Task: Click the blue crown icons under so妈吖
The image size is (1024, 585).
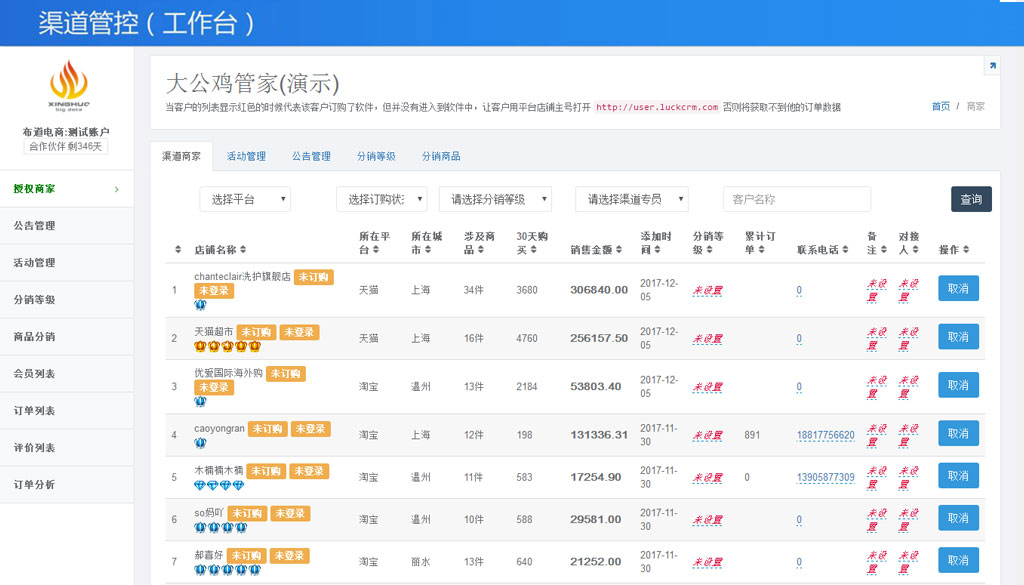Action: pyautogui.click(x=221, y=528)
